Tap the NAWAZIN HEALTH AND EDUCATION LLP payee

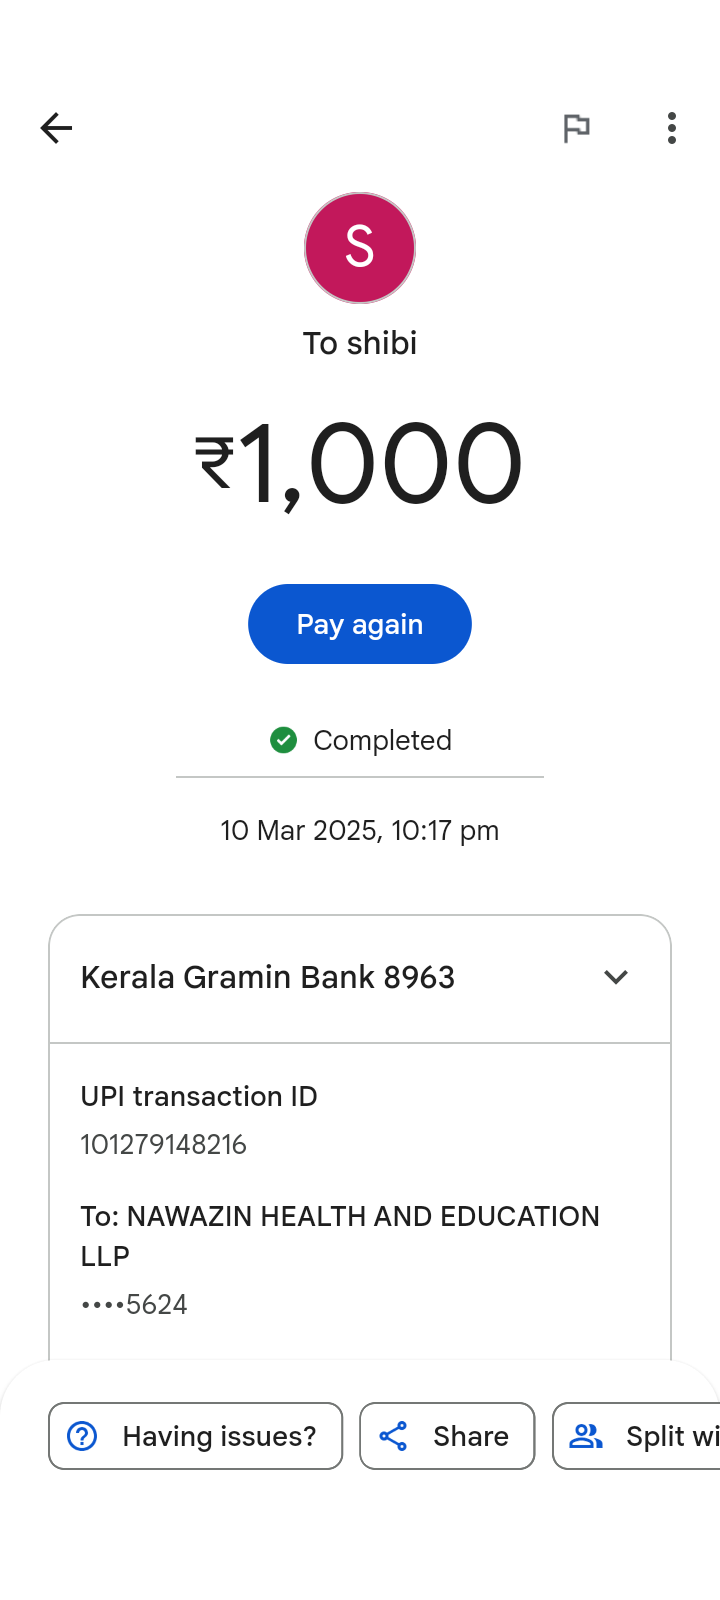pyautogui.click(x=340, y=1235)
